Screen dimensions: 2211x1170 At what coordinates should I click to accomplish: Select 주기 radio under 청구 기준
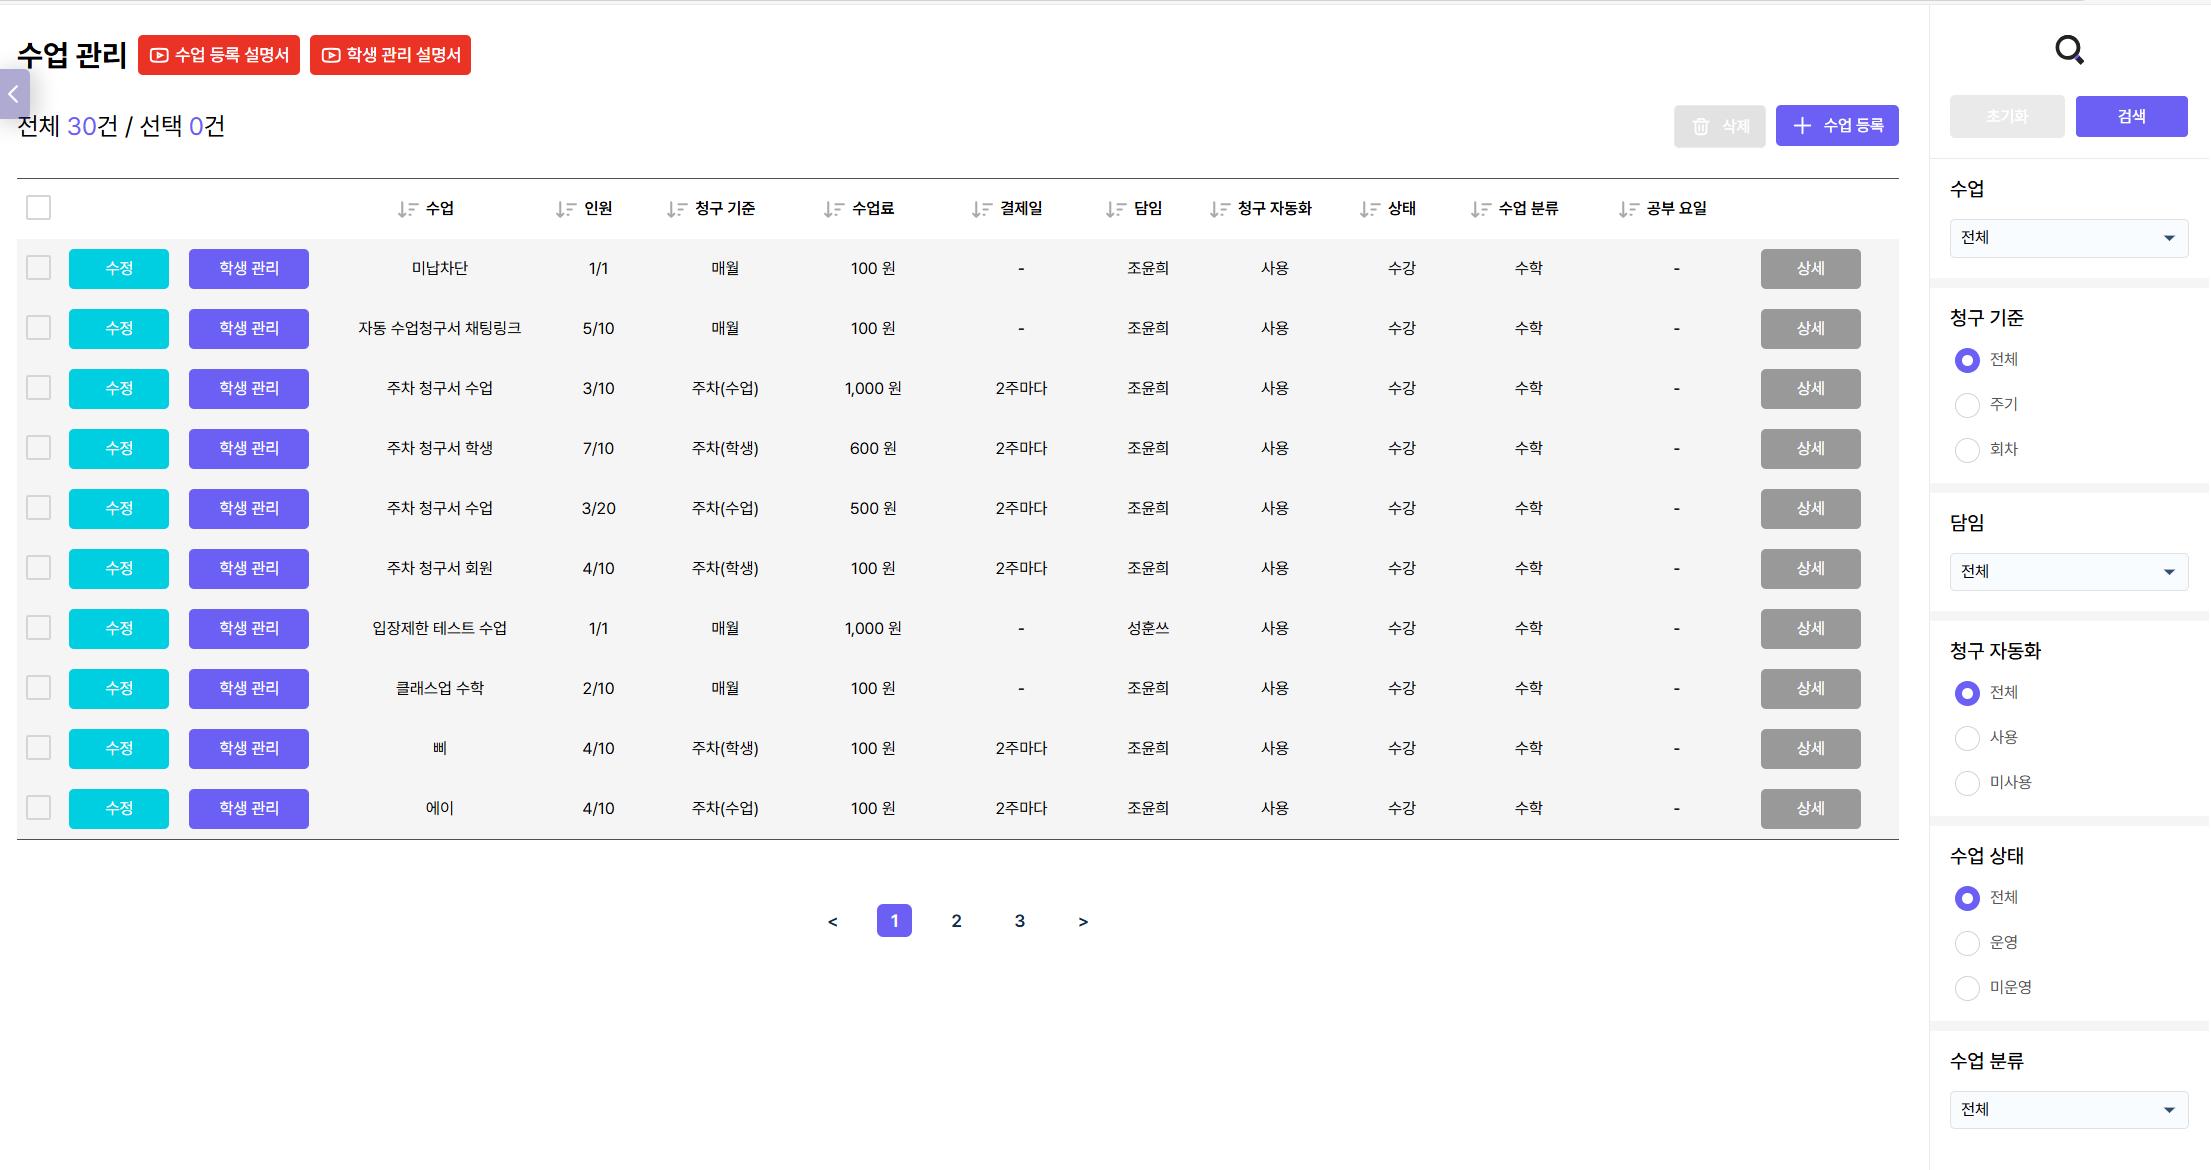[1967, 405]
